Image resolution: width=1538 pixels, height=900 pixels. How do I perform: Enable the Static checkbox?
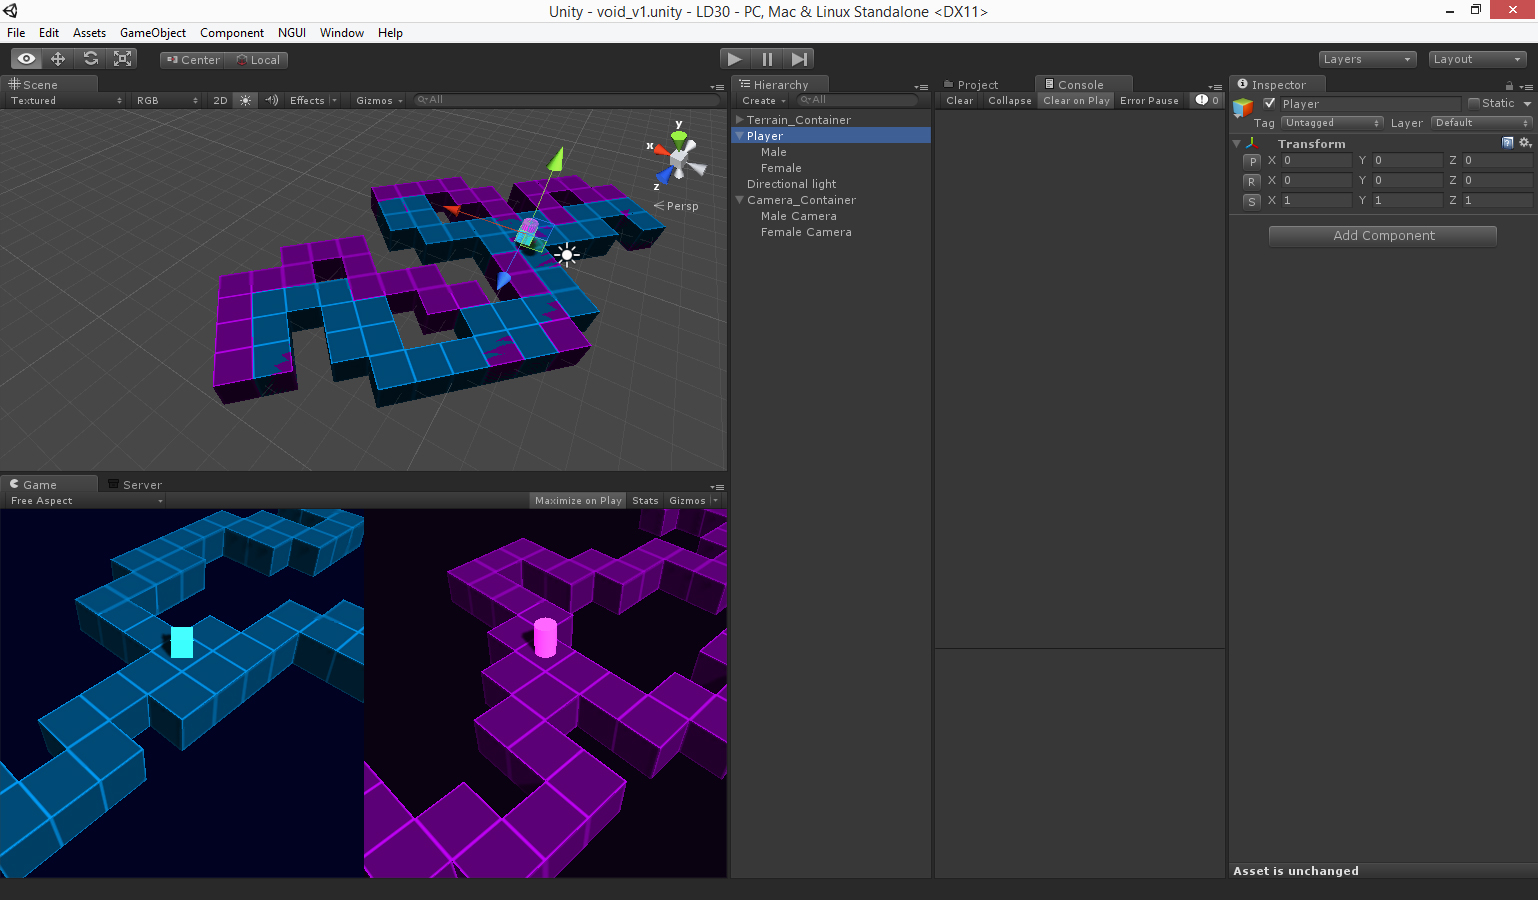click(x=1474, y=103)
